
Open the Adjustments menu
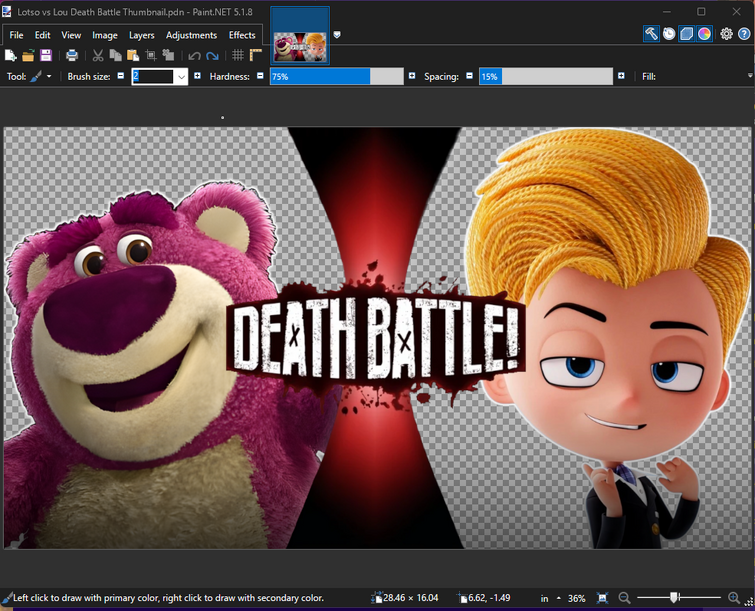[x=191, y=35]
